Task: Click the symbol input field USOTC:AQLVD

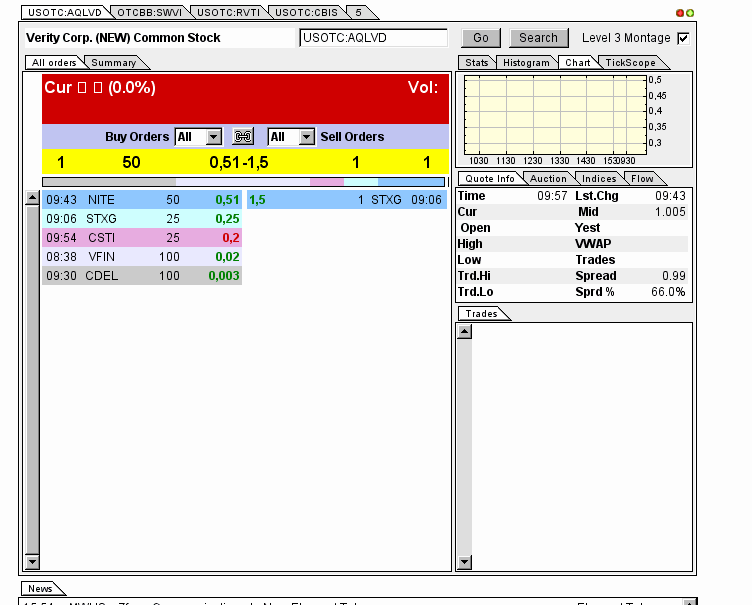Action: [x=373, y=38]
